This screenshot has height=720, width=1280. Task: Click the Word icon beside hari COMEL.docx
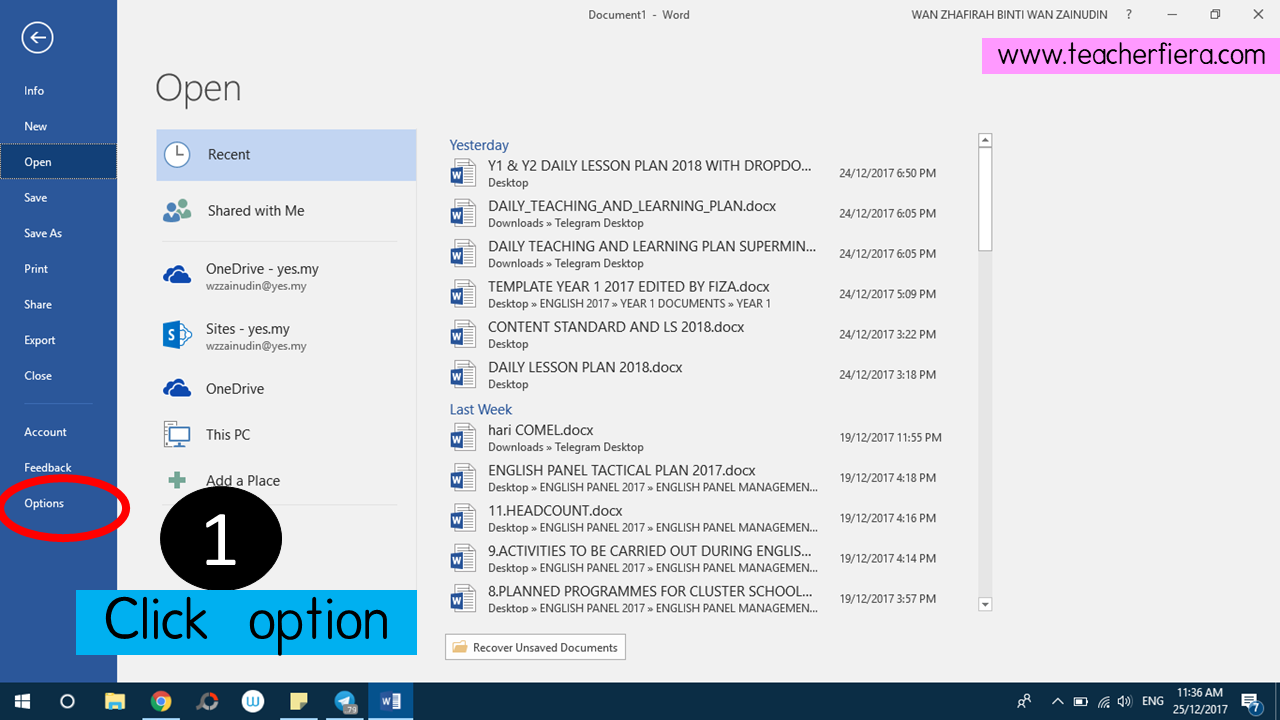point(462,437)
